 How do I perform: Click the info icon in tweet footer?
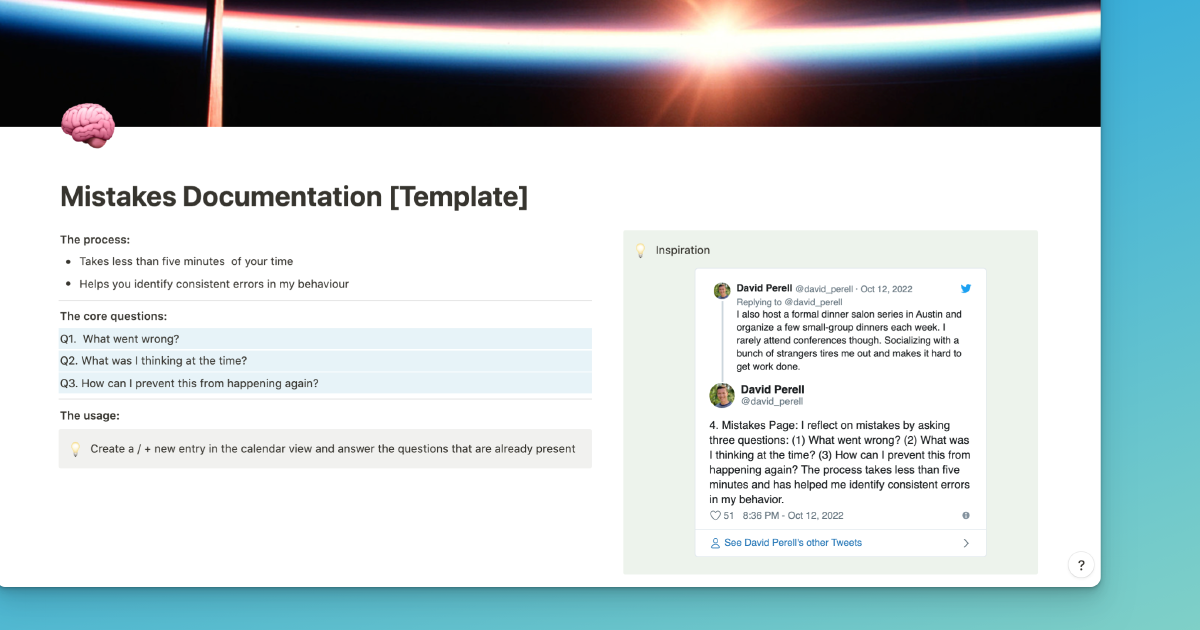[x=965, y=516]
